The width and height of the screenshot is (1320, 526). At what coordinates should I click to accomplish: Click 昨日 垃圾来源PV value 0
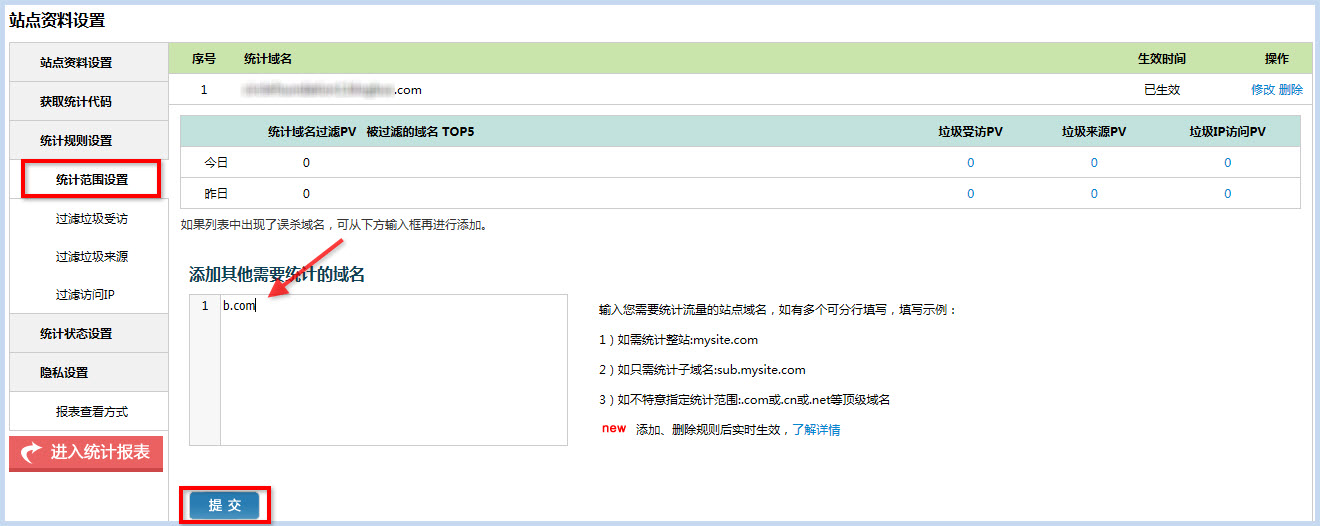tap(1094, 194)
